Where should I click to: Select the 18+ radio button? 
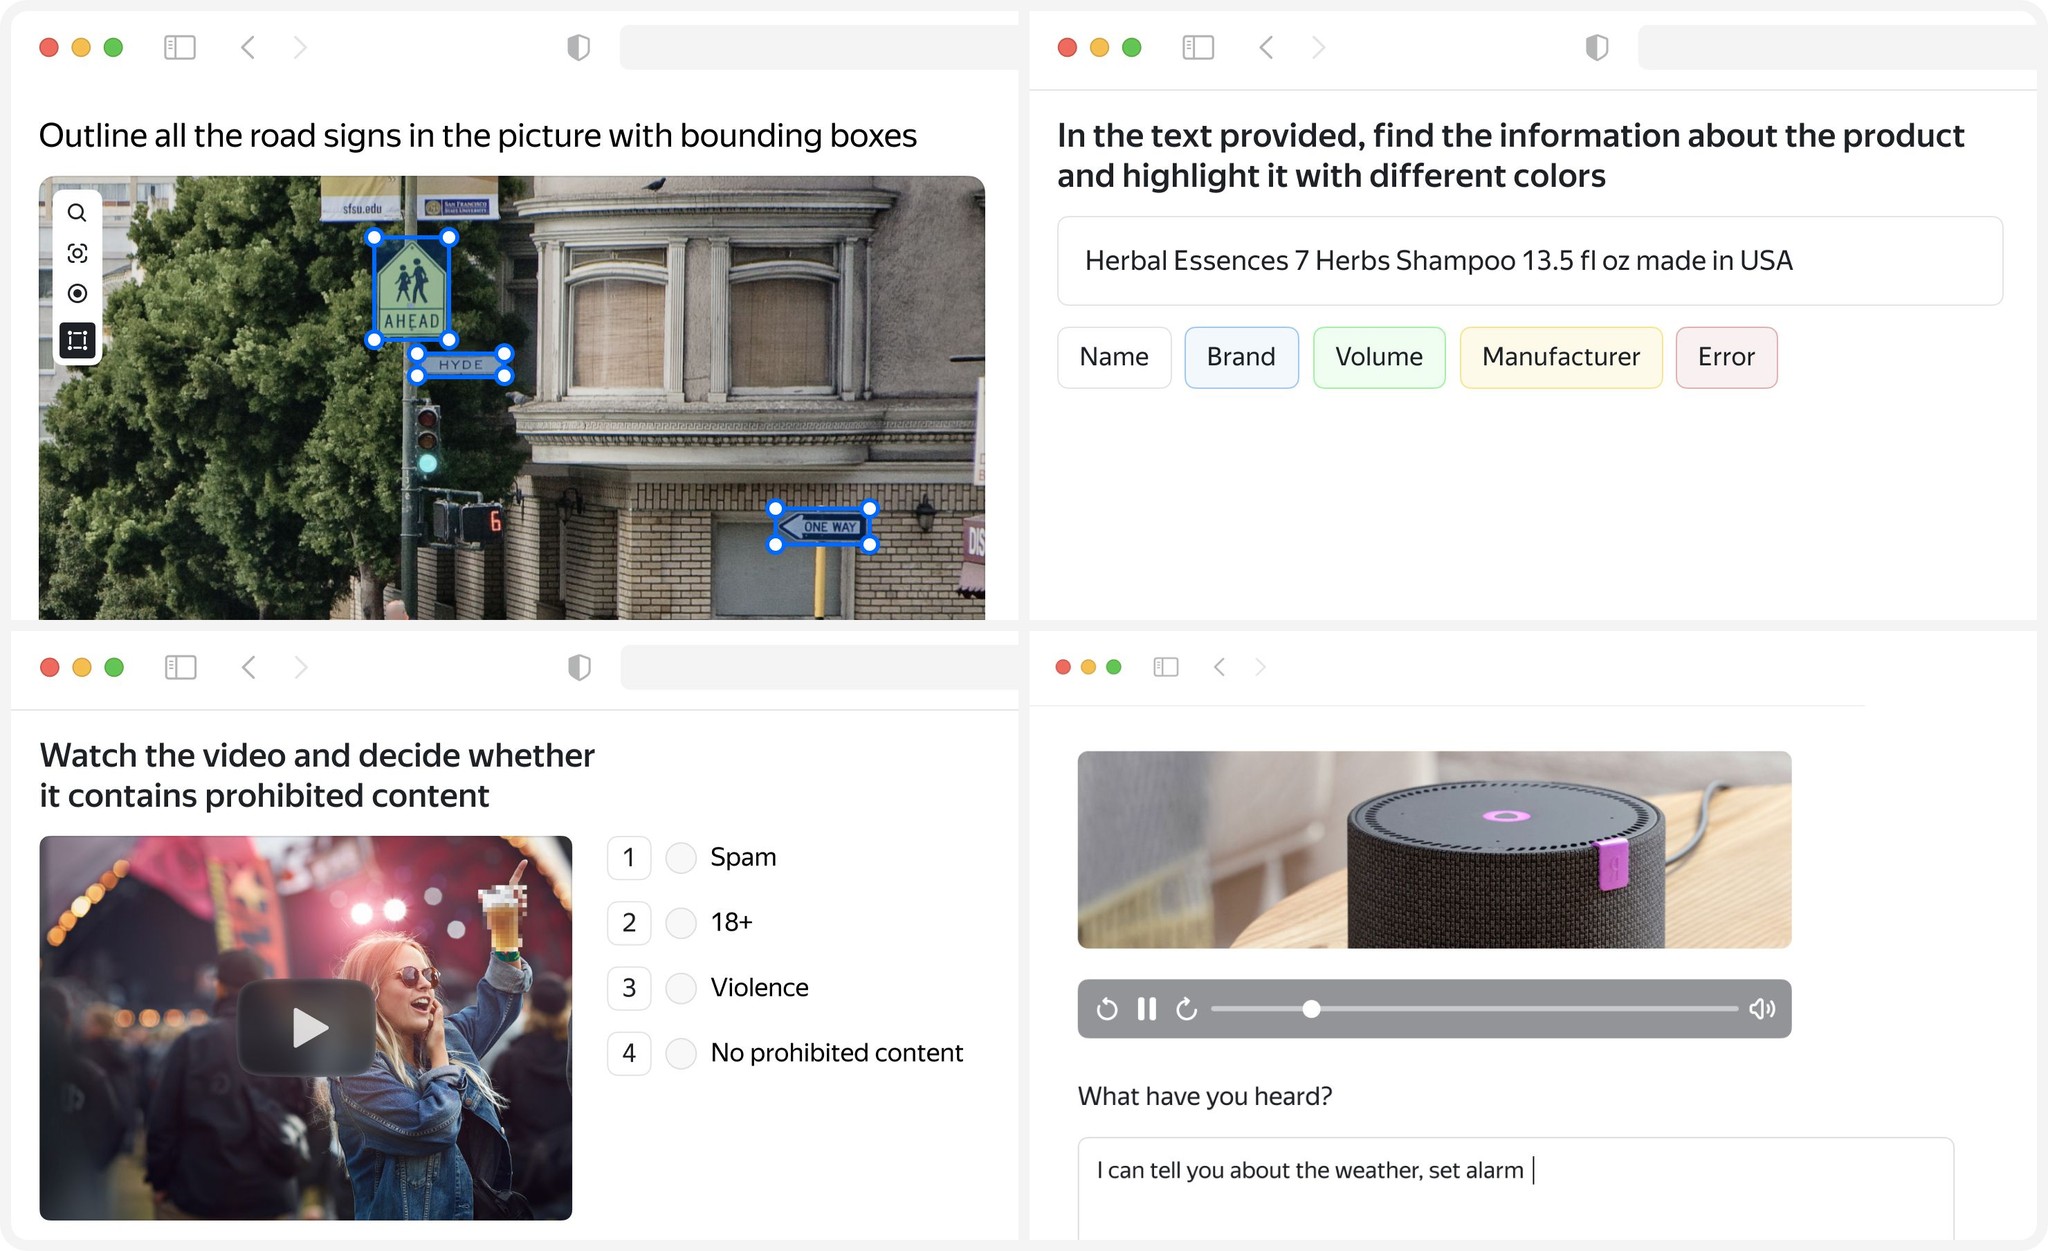(680, 922)
